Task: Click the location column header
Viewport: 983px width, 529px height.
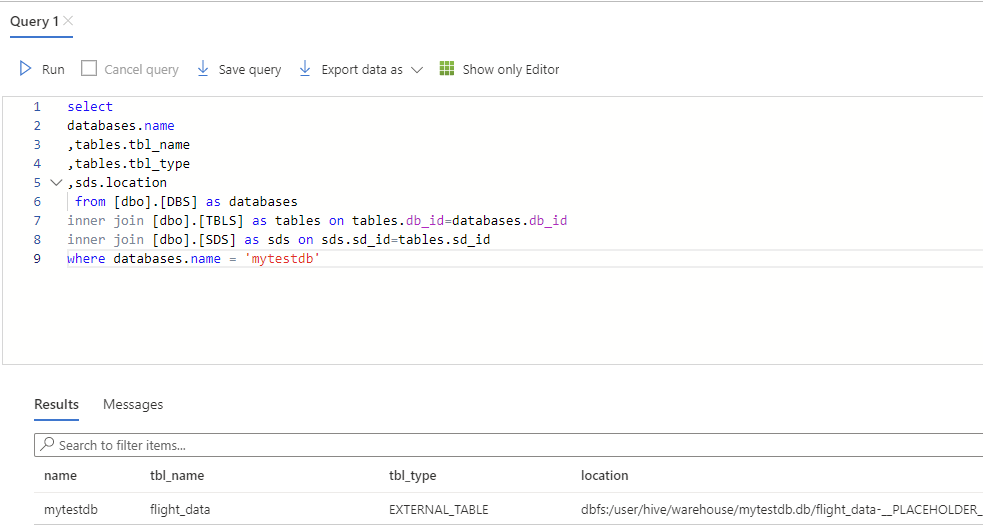Action: tap(605, 475)
